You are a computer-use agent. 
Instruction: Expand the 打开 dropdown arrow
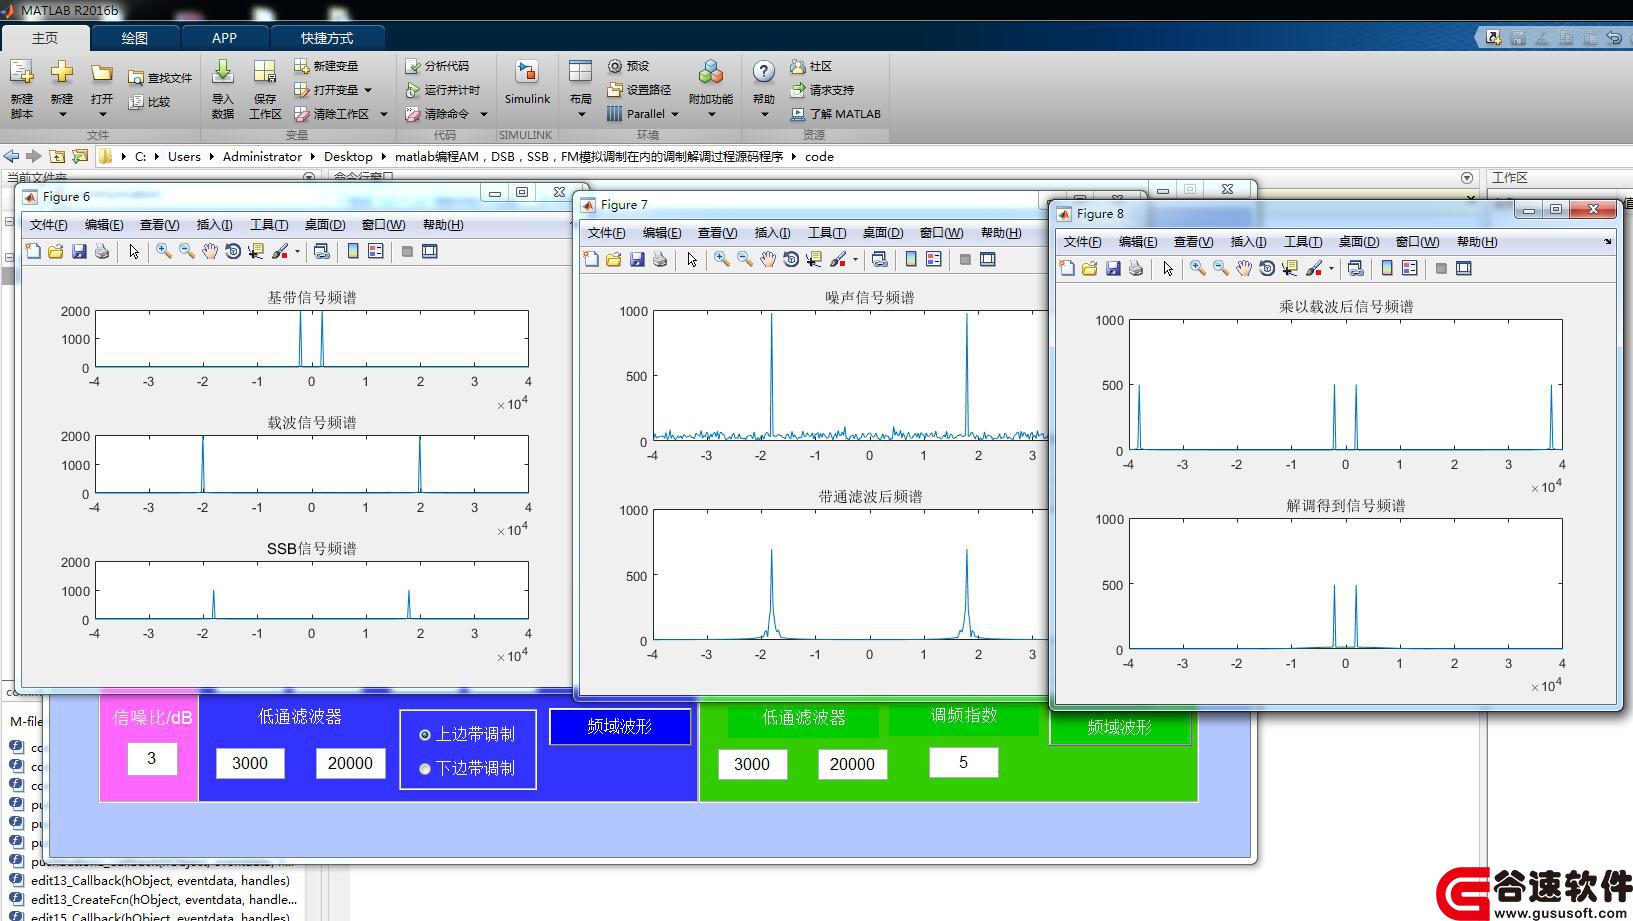[102, 114]
